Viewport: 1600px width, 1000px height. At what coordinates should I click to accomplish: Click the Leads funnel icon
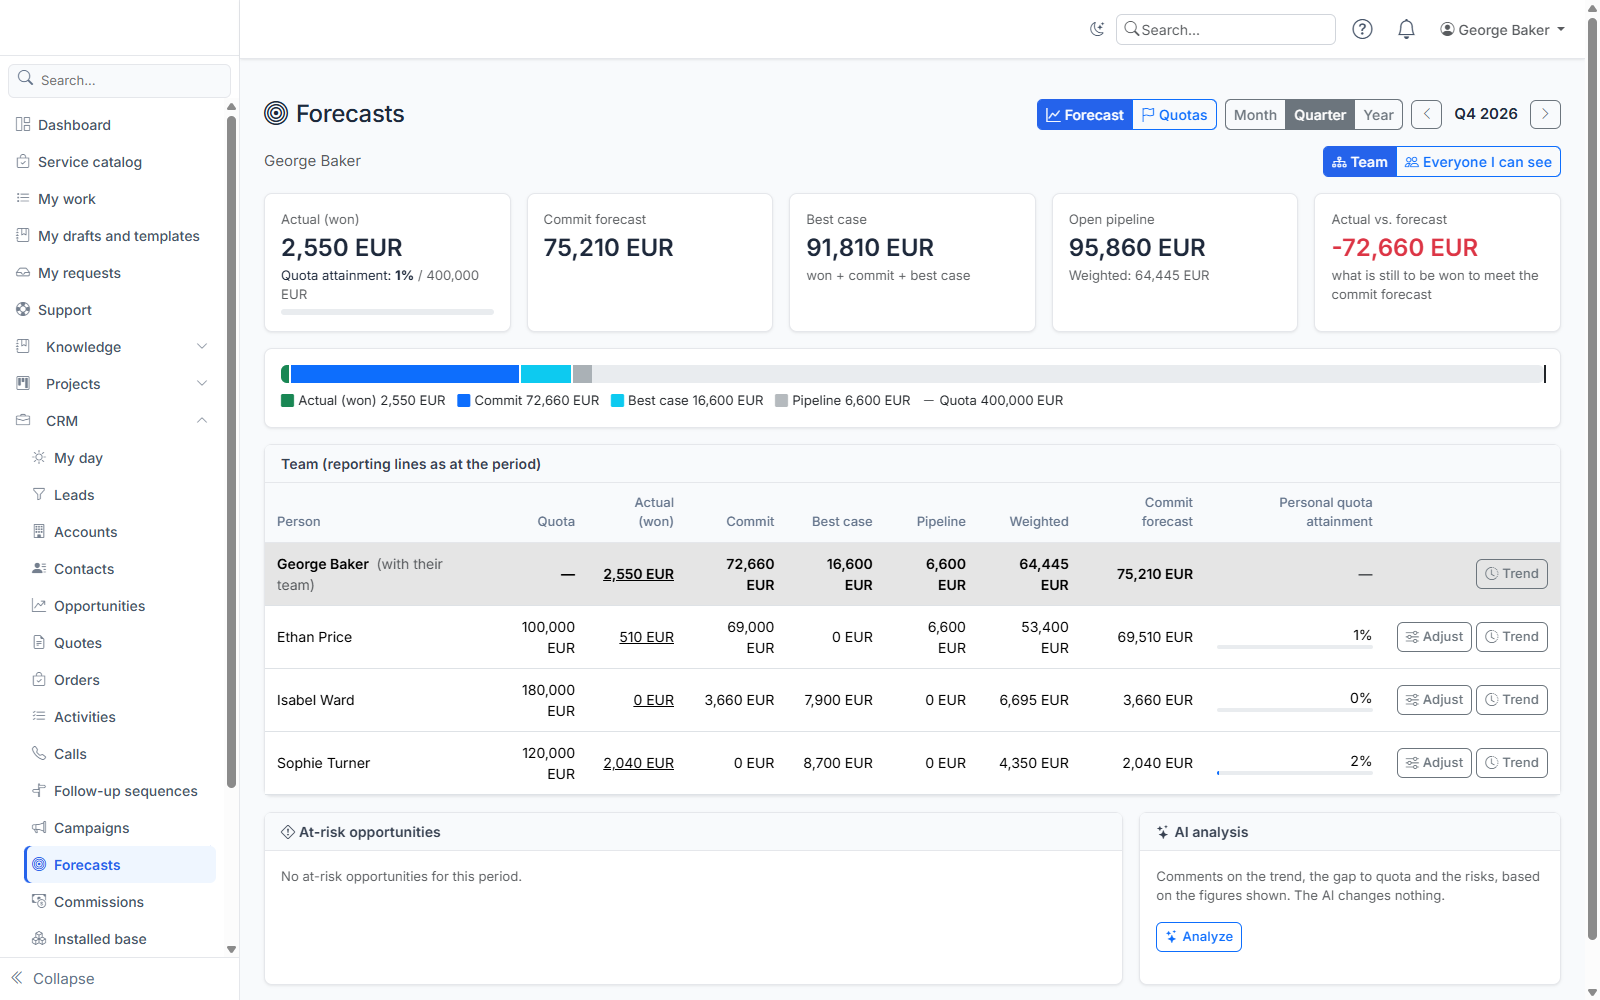[x=39, y=494]
